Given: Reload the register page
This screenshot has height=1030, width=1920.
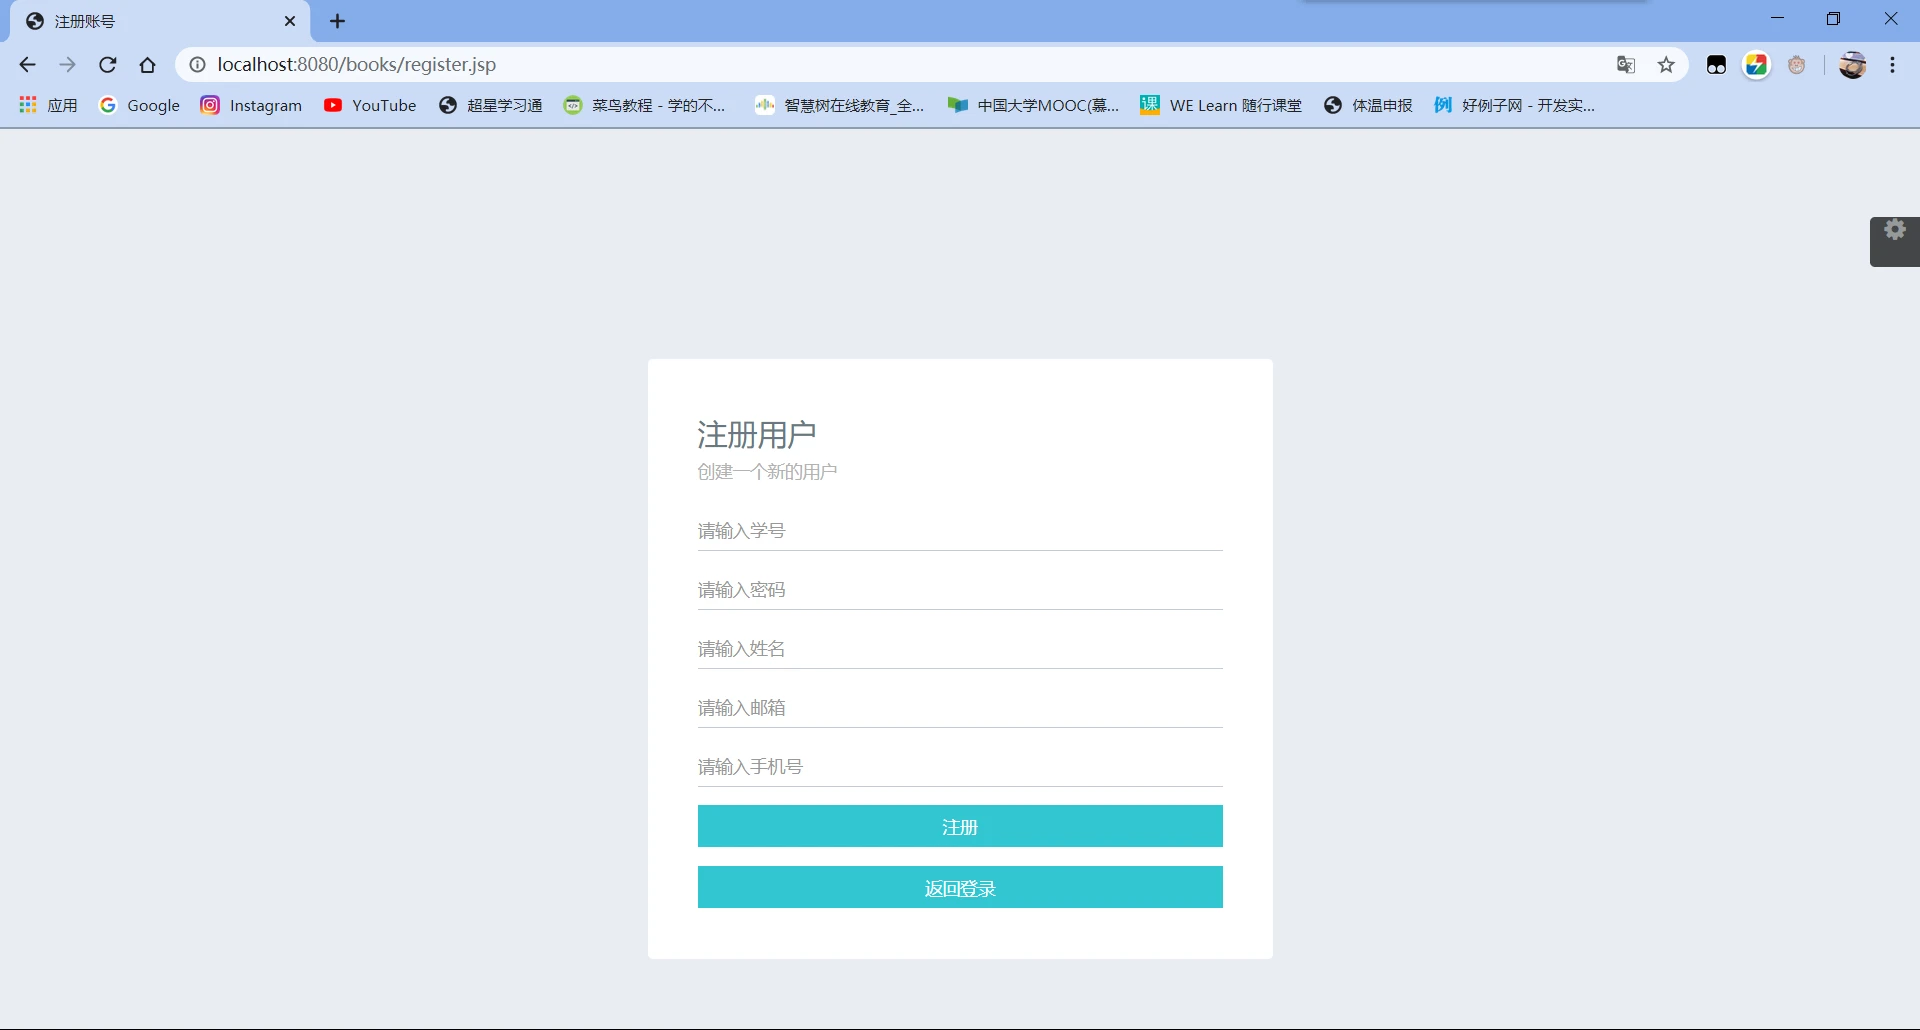Looking at the screenshot, I should click(x=108, y=65).
